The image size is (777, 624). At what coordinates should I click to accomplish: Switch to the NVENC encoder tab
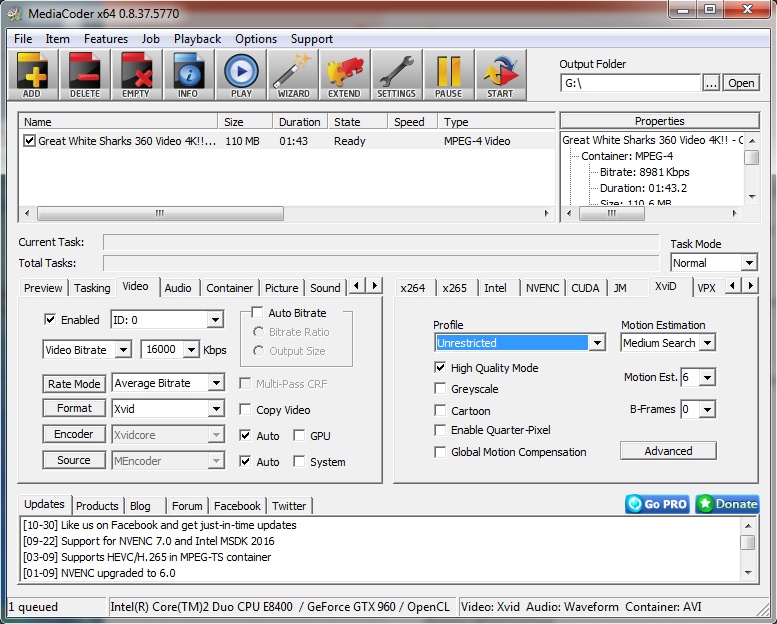542,288
